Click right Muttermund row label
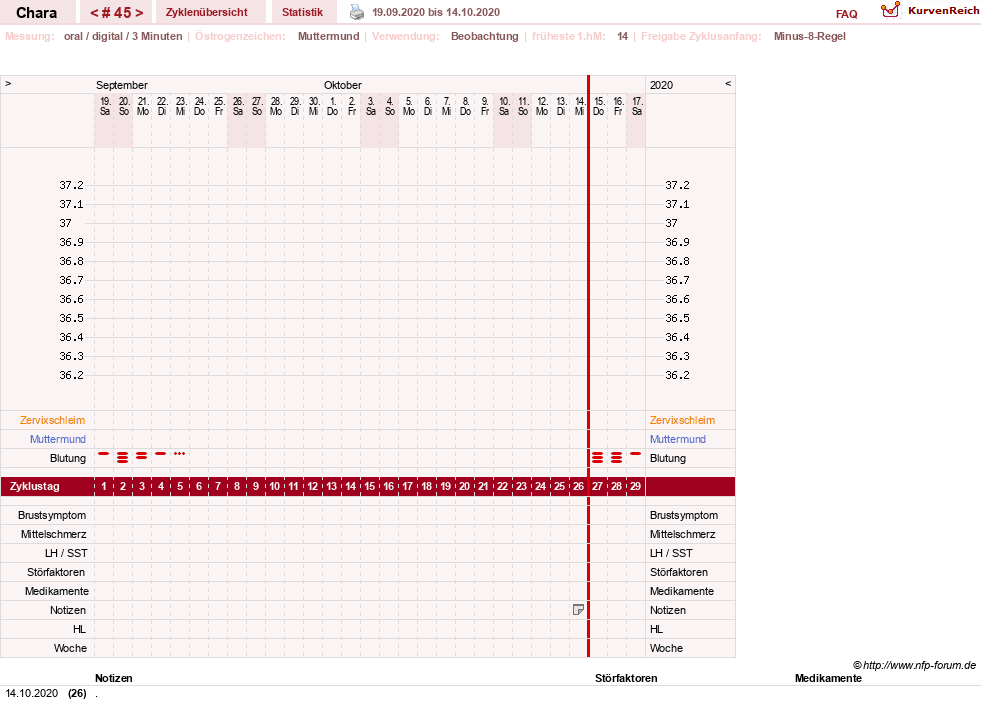The height and width of the screenshot is (717, 981). 678,439
